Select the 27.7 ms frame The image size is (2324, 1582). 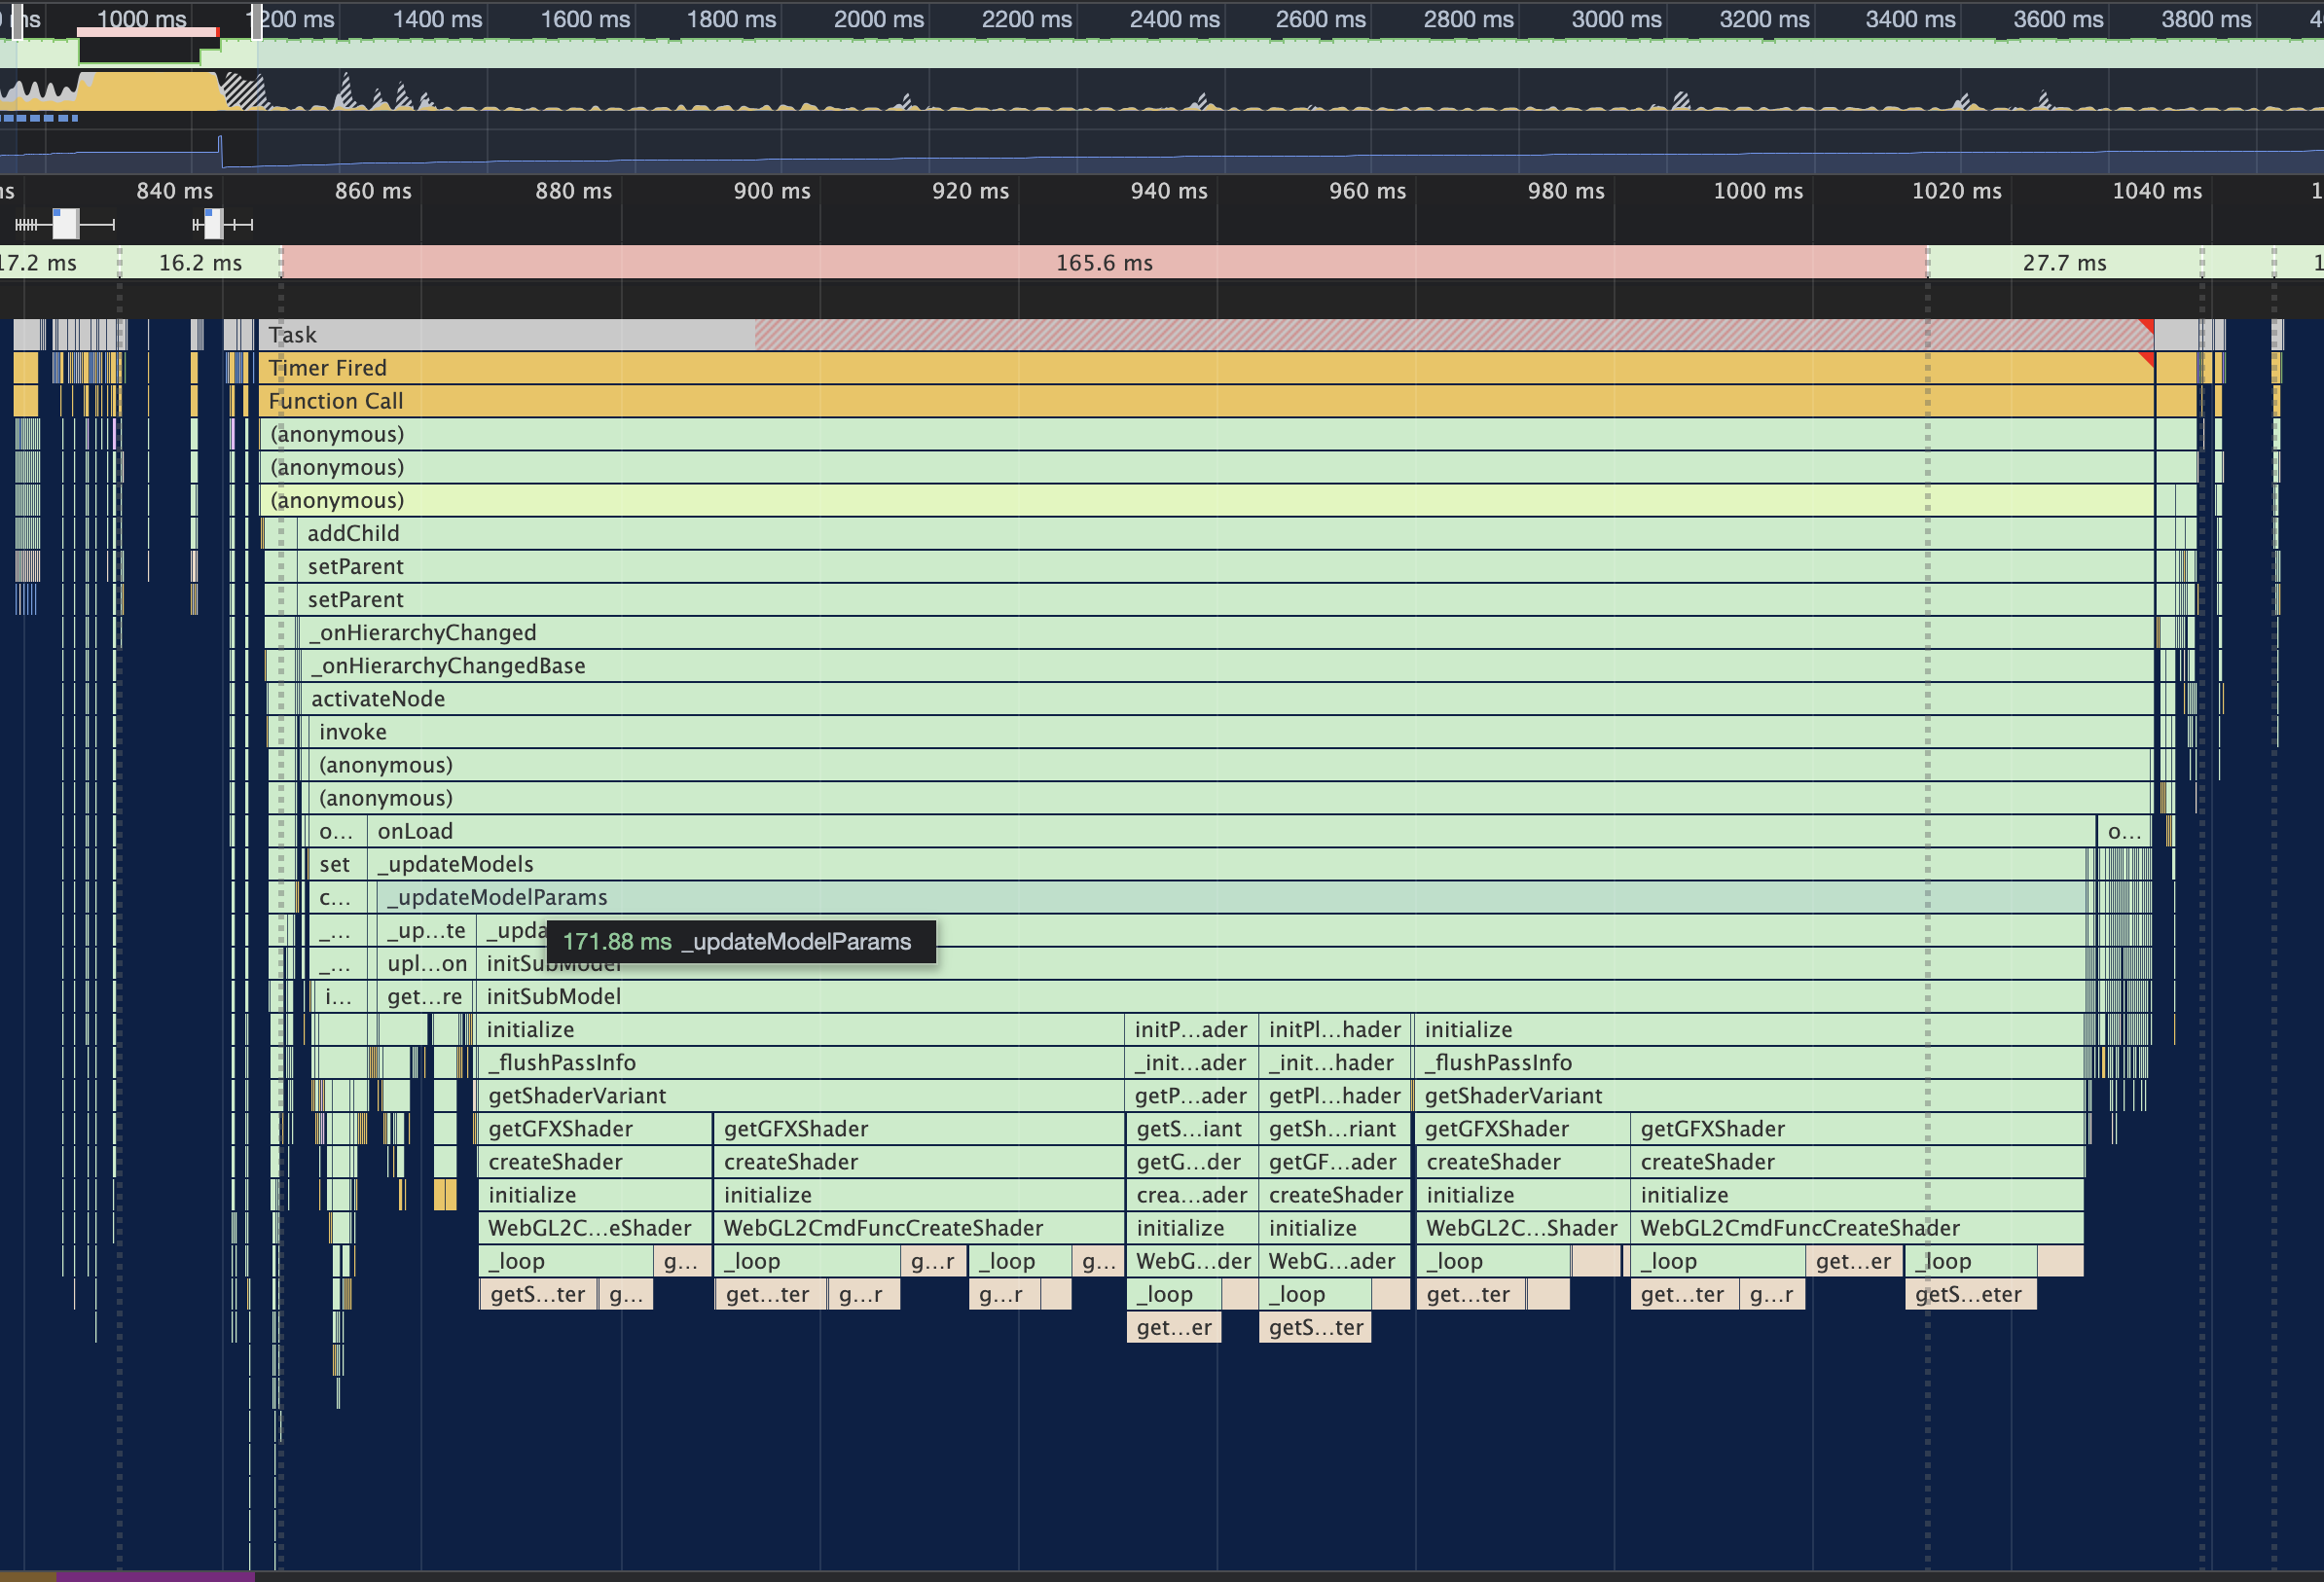(2063, 263)
